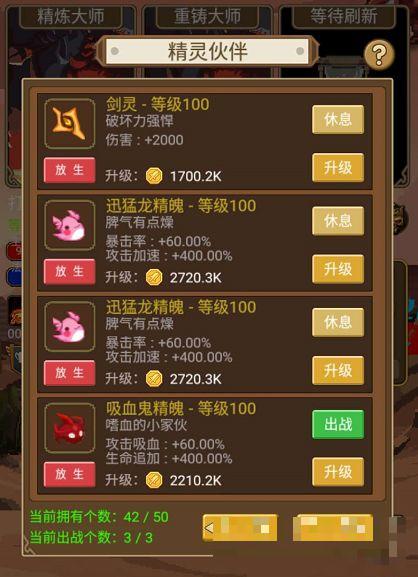The image size is (418, 577).
Task: Upgrade 剑灵 with 升级 button
Action: pos(338,168)
